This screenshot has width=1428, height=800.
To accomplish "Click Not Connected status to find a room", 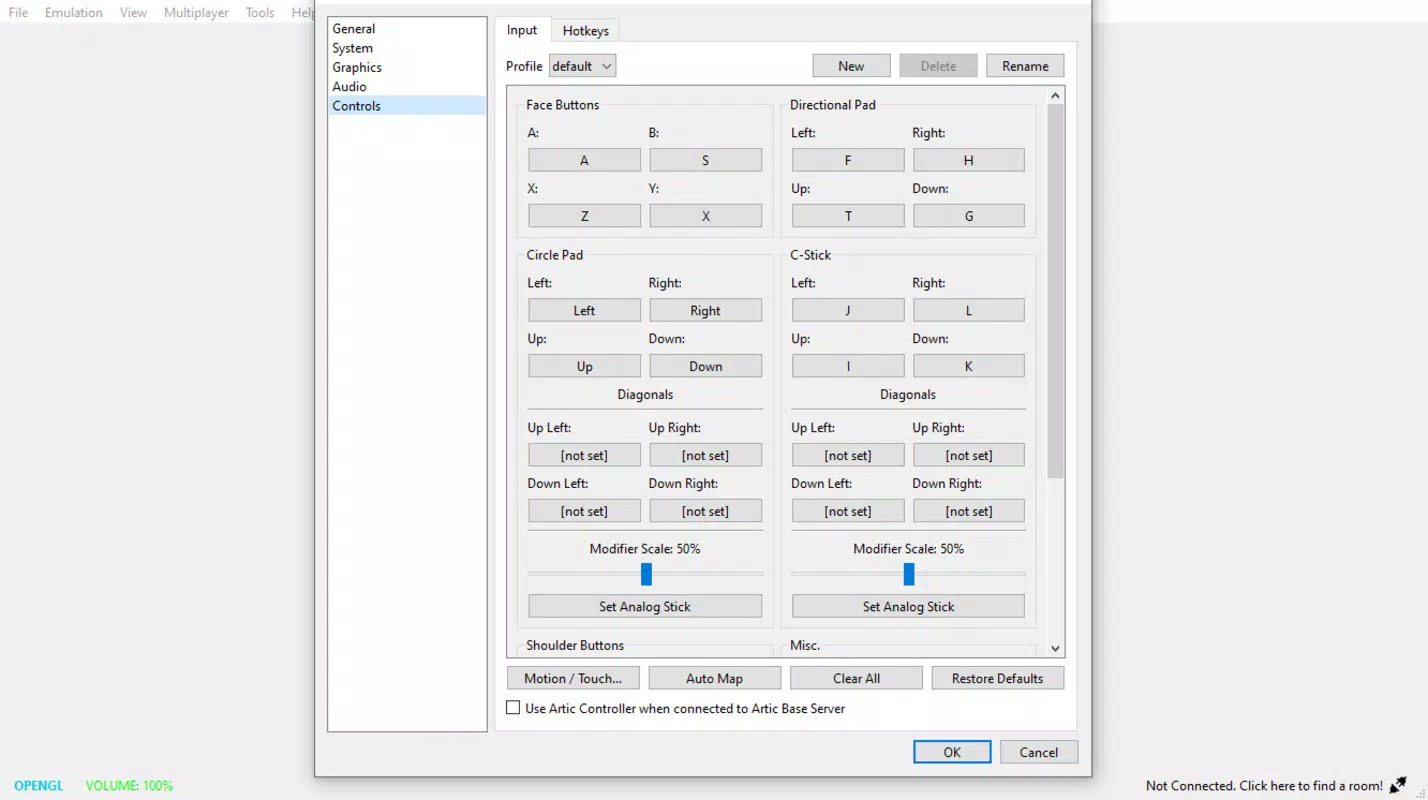I will pyautogui.click(x=1264, y=786).
